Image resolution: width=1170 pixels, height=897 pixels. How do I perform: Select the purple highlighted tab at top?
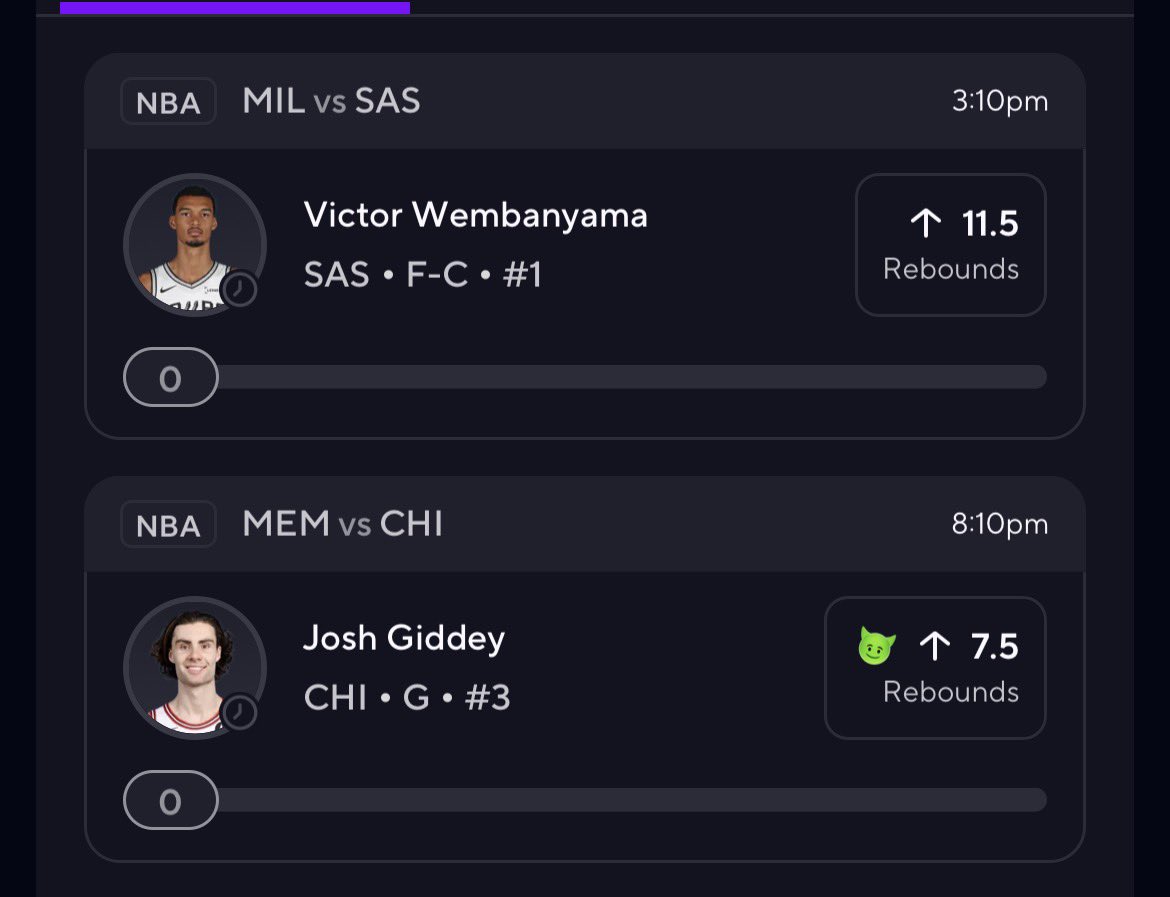pyautogui.click(x=235, y=8)
